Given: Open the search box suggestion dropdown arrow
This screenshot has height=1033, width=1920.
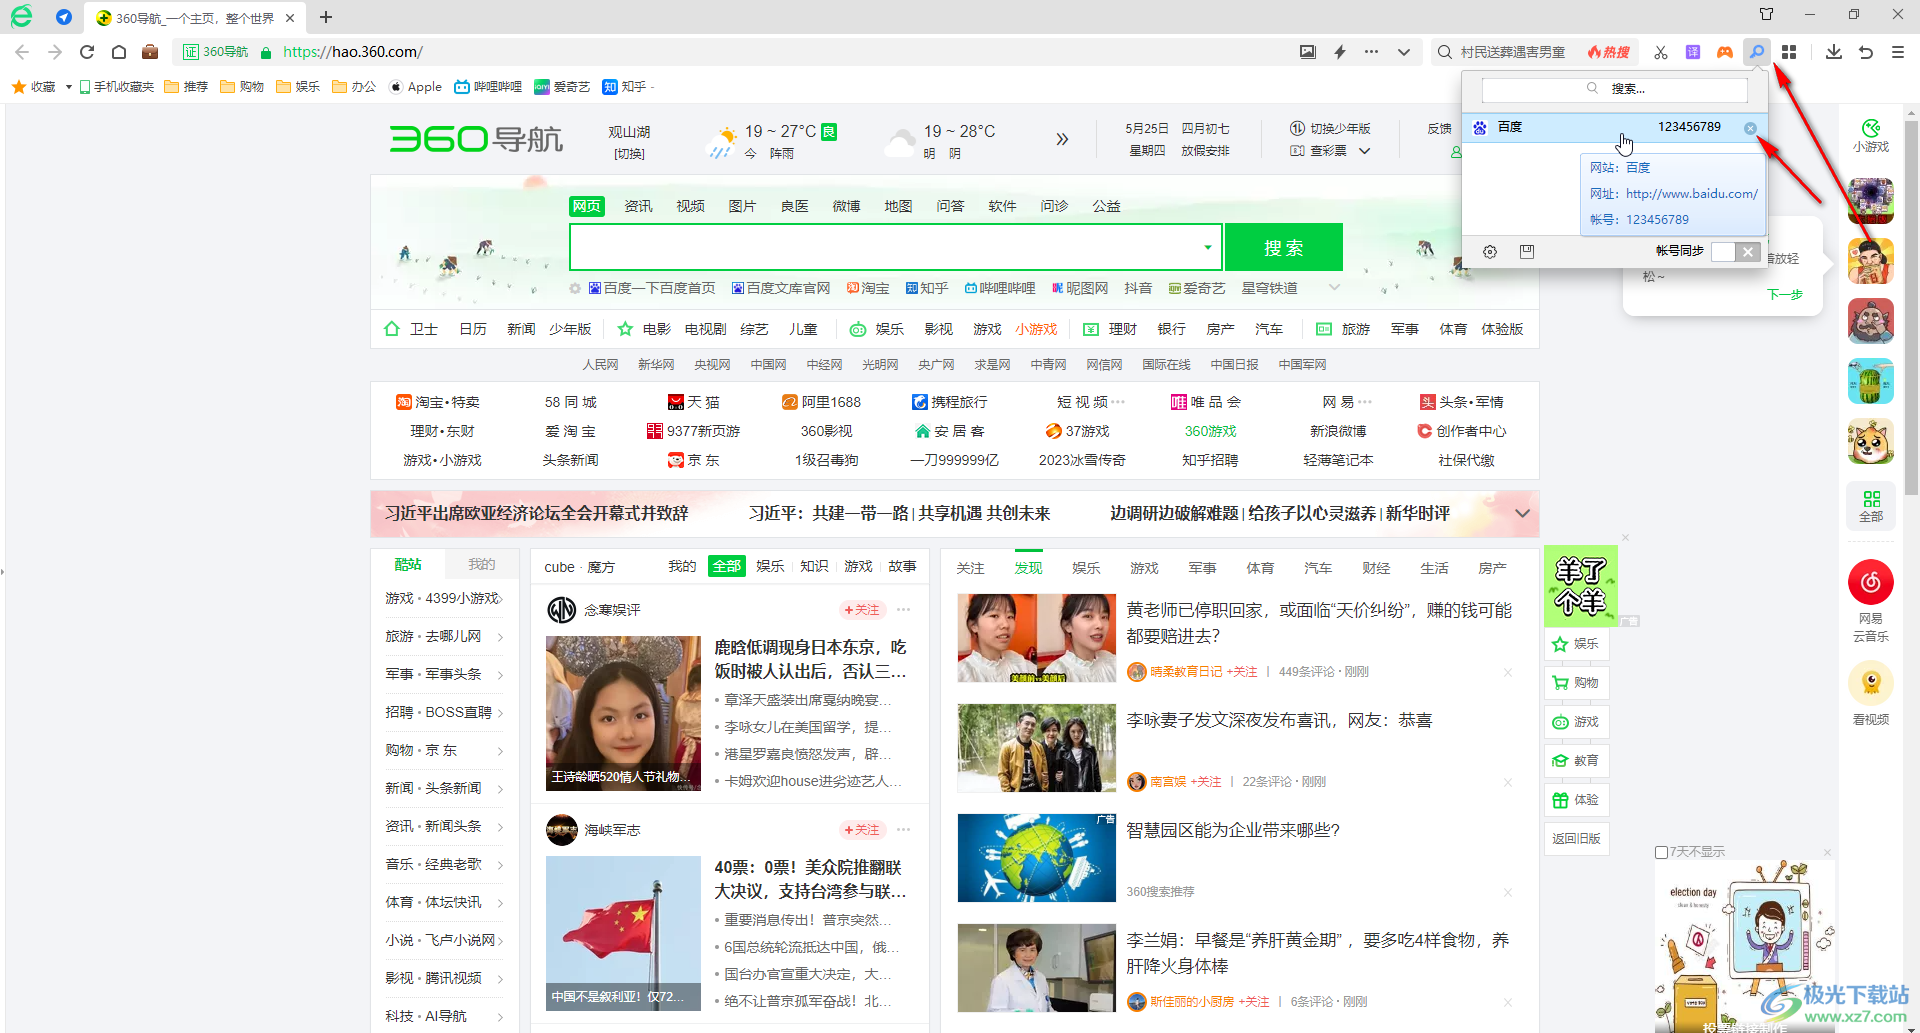Looking at the screenshot, I should coord(1208,248).
